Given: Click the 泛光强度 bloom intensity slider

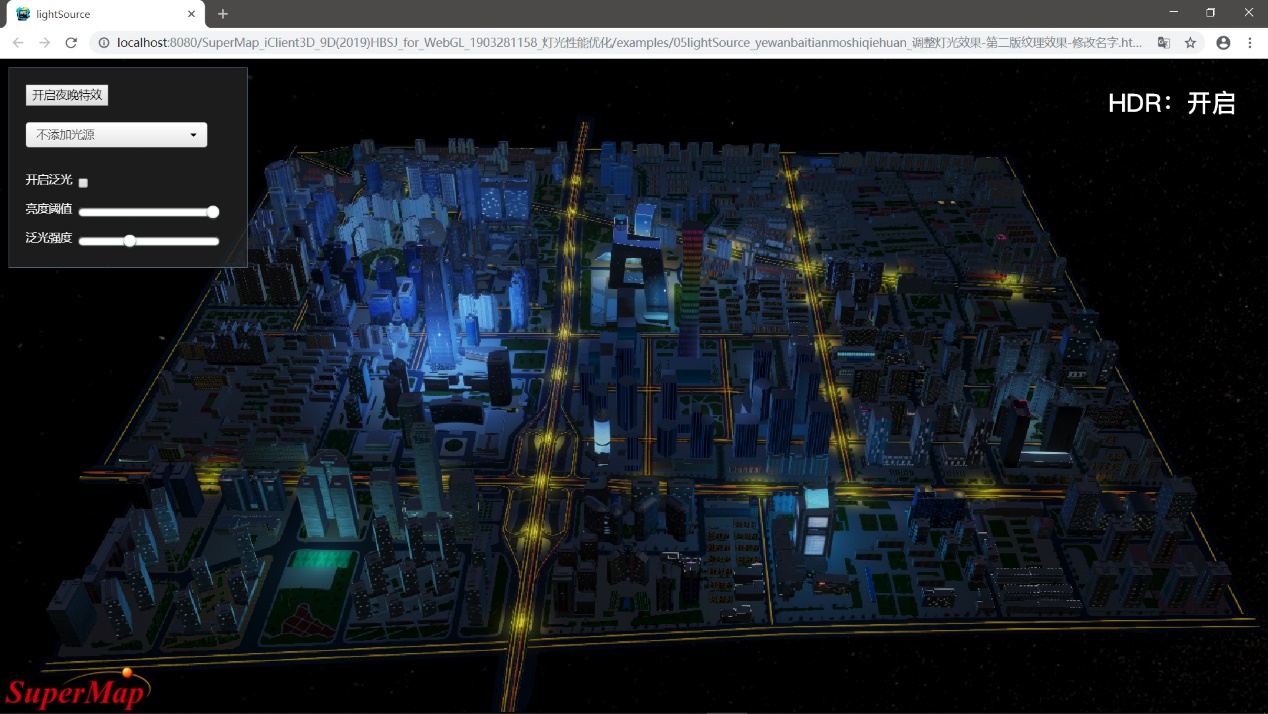Looking at the screenshot, I should pyautogui.click(x=148, y=241).
